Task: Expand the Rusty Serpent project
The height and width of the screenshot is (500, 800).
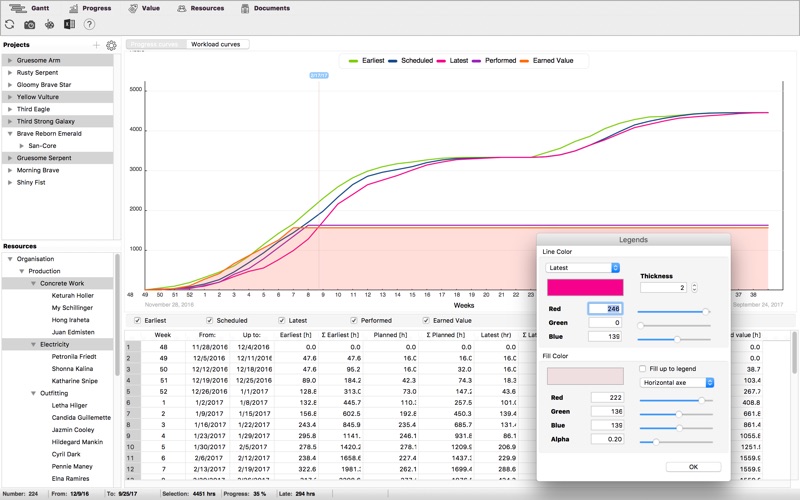Action: [10, 72]
